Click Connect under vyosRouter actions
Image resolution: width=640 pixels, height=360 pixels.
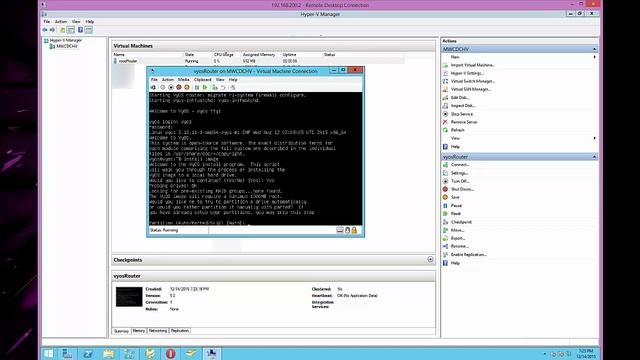(x=460, y=164)
